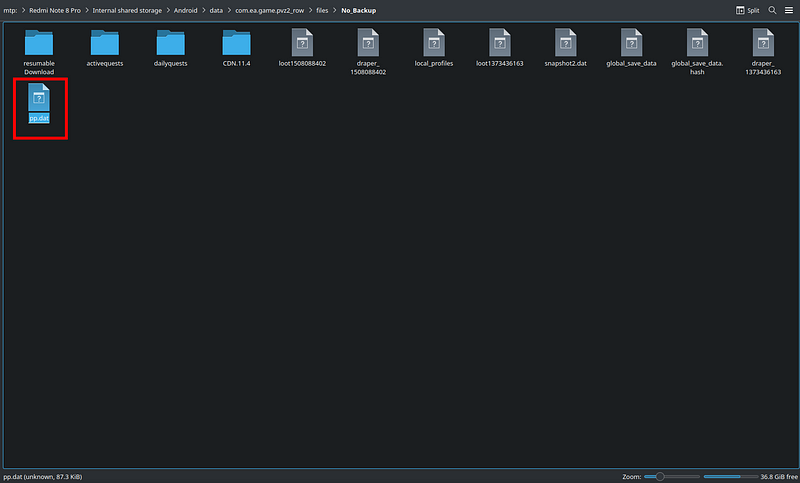The width and height of the screenshot is (800, 483).
Task: Navigate to mtp: in breadcrumb
Action: pyautogui.click(x=10, y=10)
